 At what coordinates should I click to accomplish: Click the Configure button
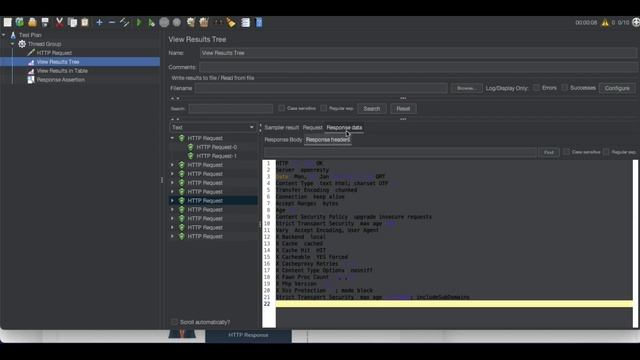pyautogui.click(x=617, y=88)
